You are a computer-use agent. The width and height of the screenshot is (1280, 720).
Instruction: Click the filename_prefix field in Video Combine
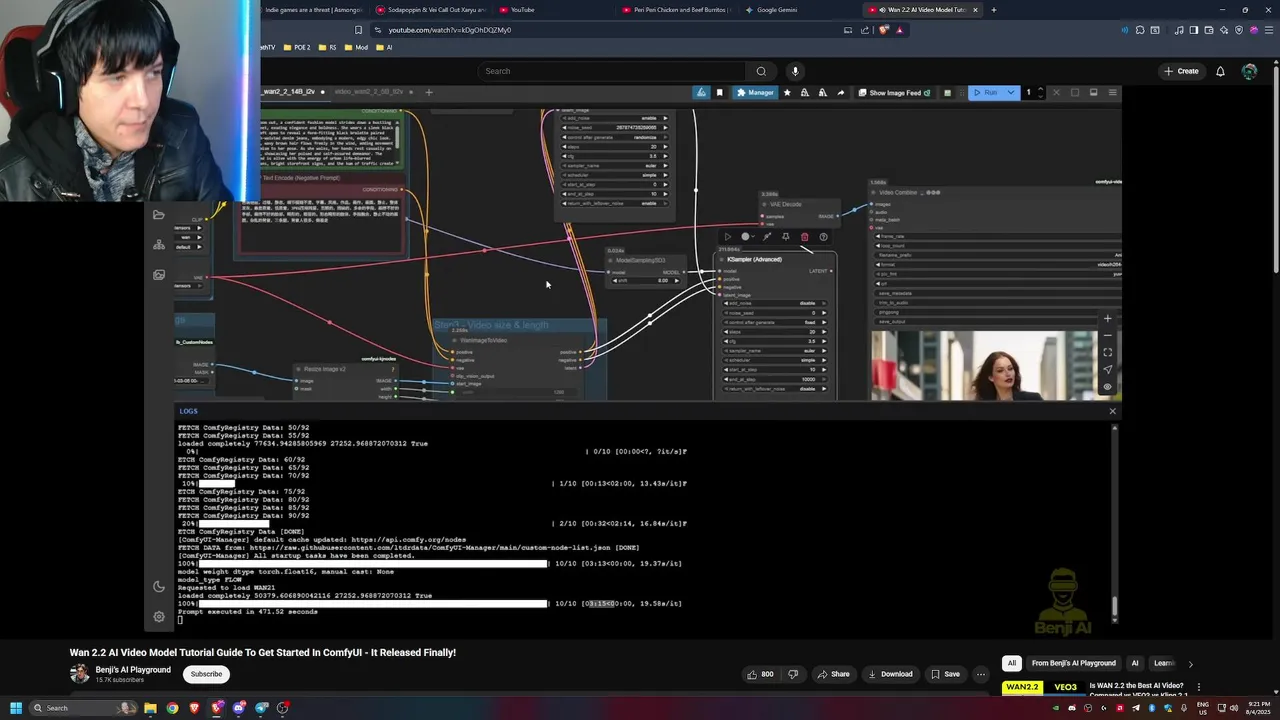tap(1000, 254)
